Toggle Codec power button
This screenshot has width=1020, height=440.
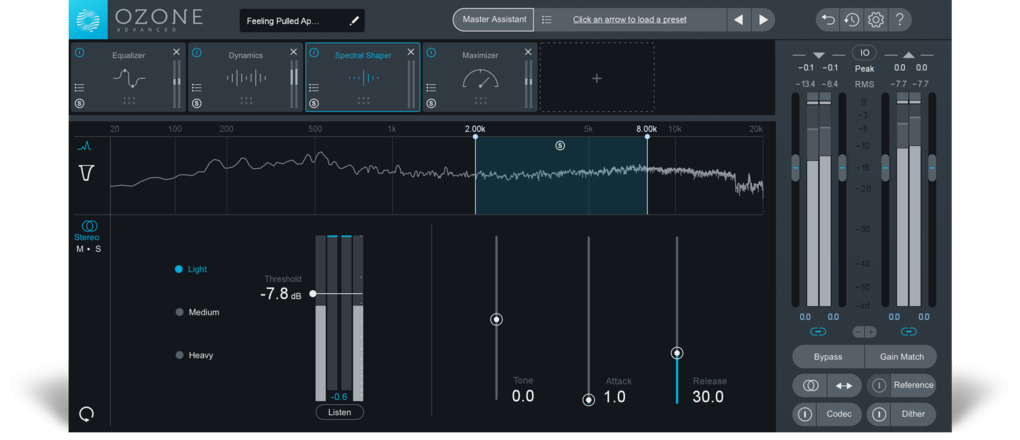805,414
